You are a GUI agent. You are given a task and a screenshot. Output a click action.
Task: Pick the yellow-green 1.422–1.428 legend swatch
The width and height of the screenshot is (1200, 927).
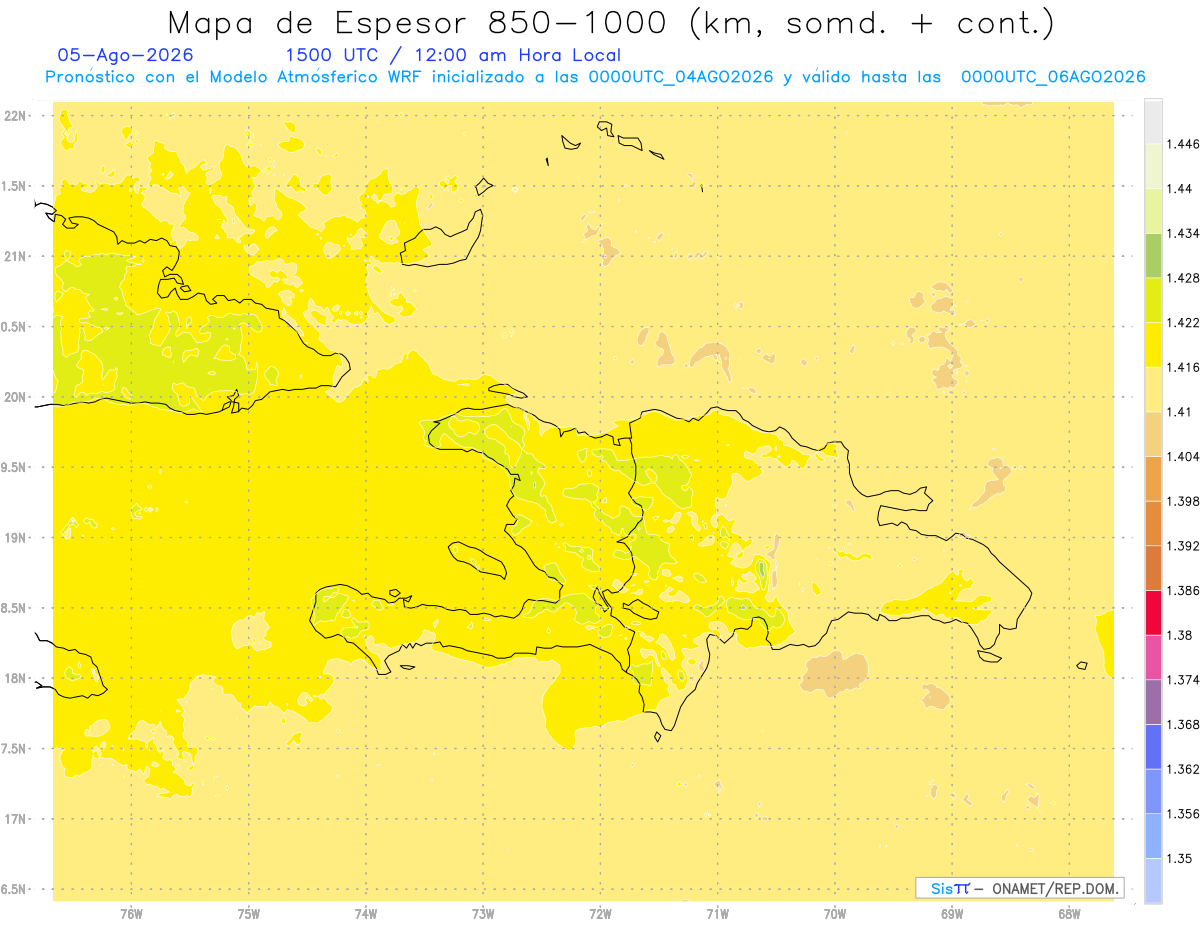coord(1153,300)
